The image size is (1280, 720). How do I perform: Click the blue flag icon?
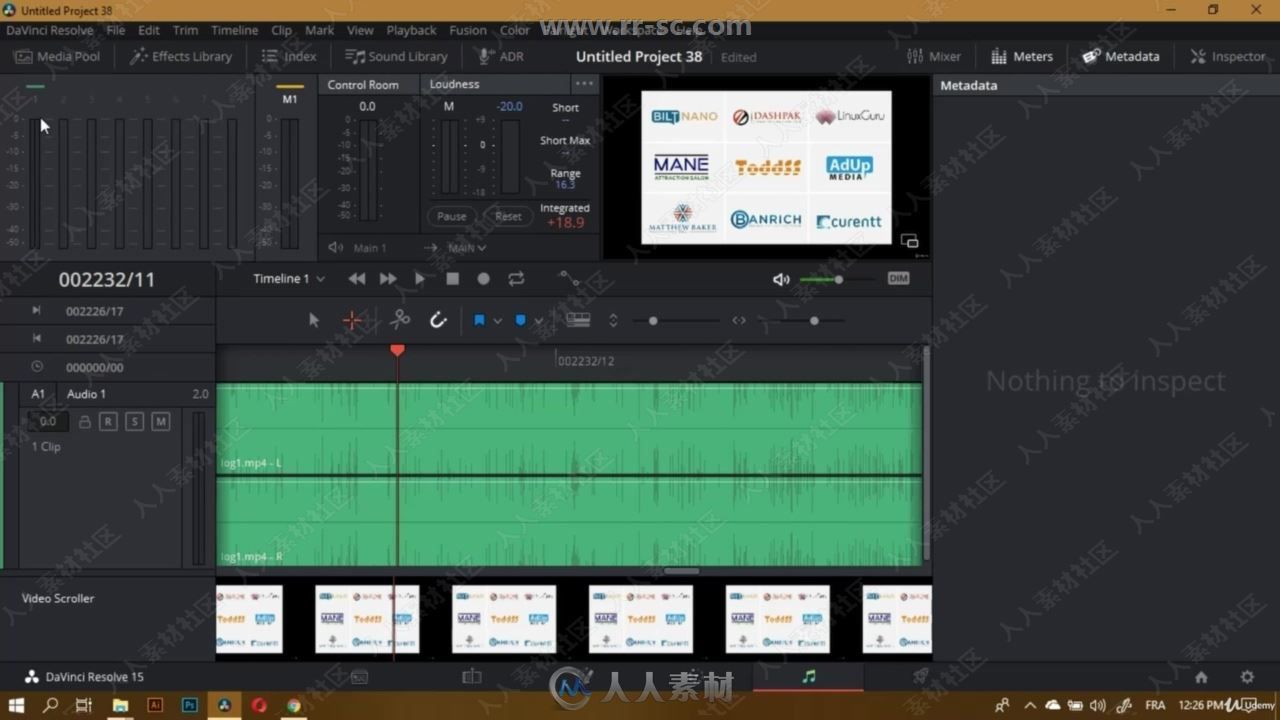[x=479, y=321]
